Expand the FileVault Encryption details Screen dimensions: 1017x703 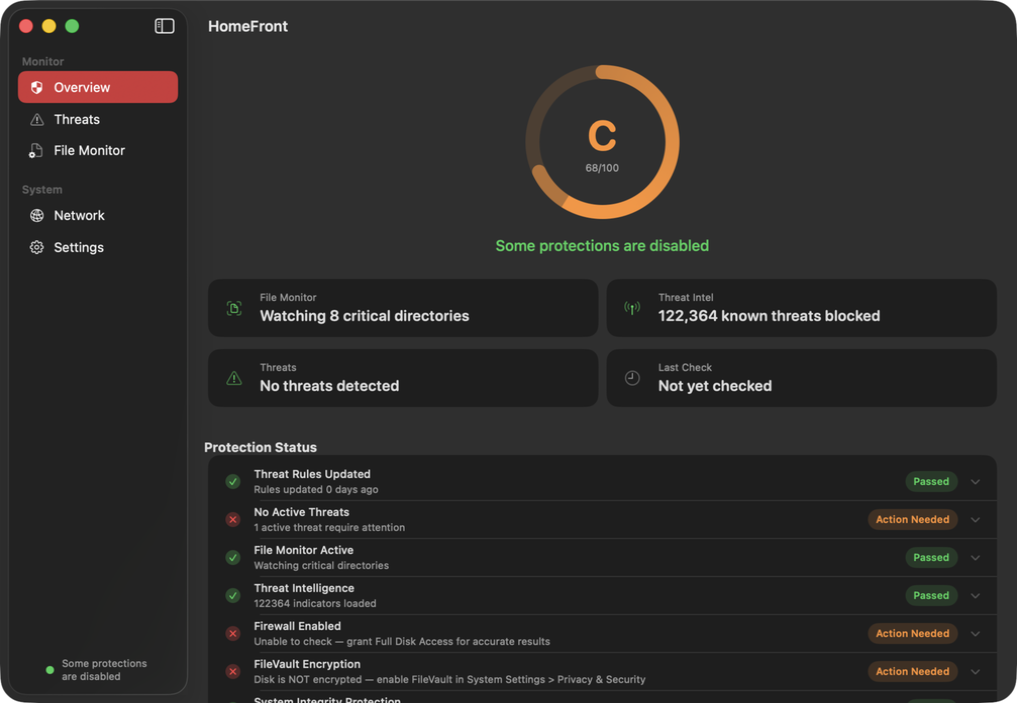pos(975,671)
